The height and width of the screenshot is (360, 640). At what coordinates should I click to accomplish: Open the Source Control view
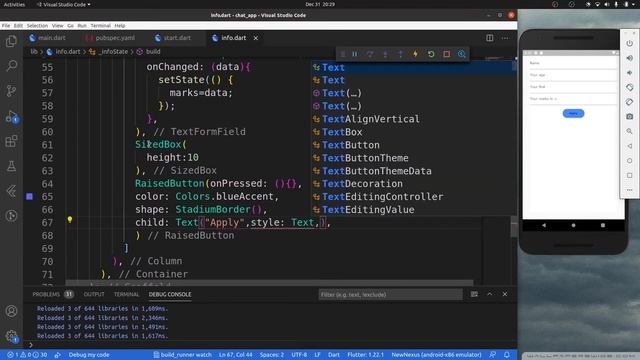(x=11, y=91)
